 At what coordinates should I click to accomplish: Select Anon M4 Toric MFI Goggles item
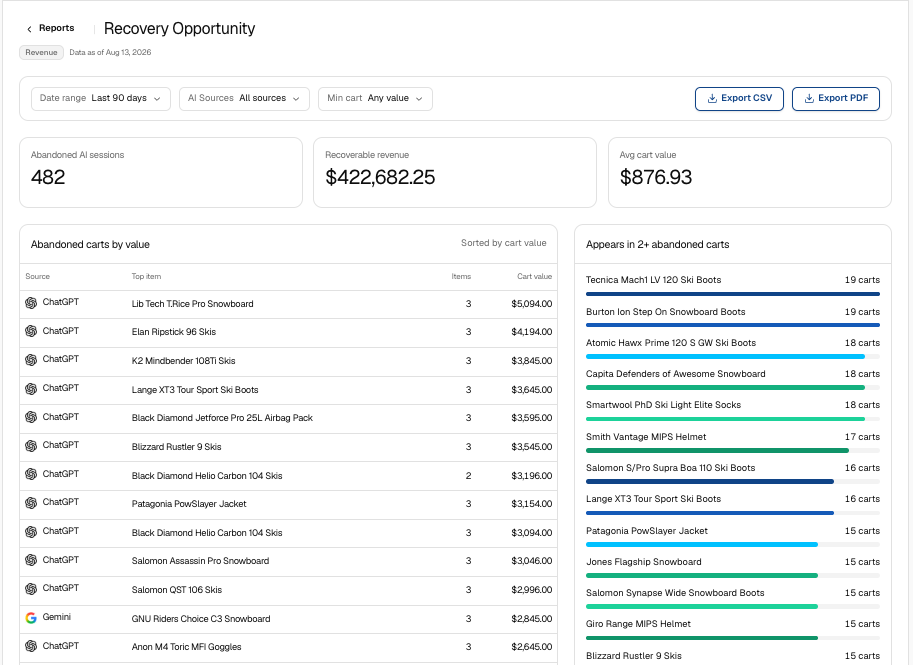tap(186, 647)
